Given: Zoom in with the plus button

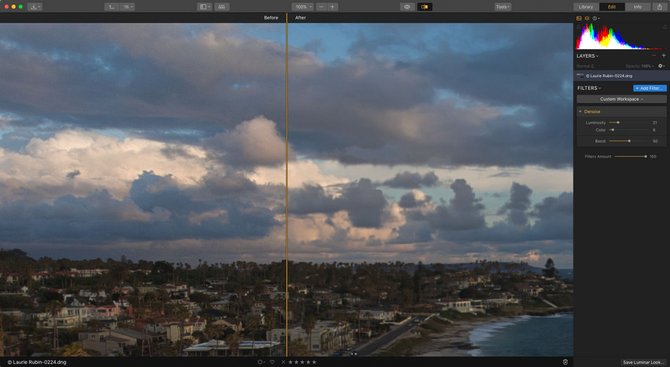Looking at the screenshot, I should point(332,7).
